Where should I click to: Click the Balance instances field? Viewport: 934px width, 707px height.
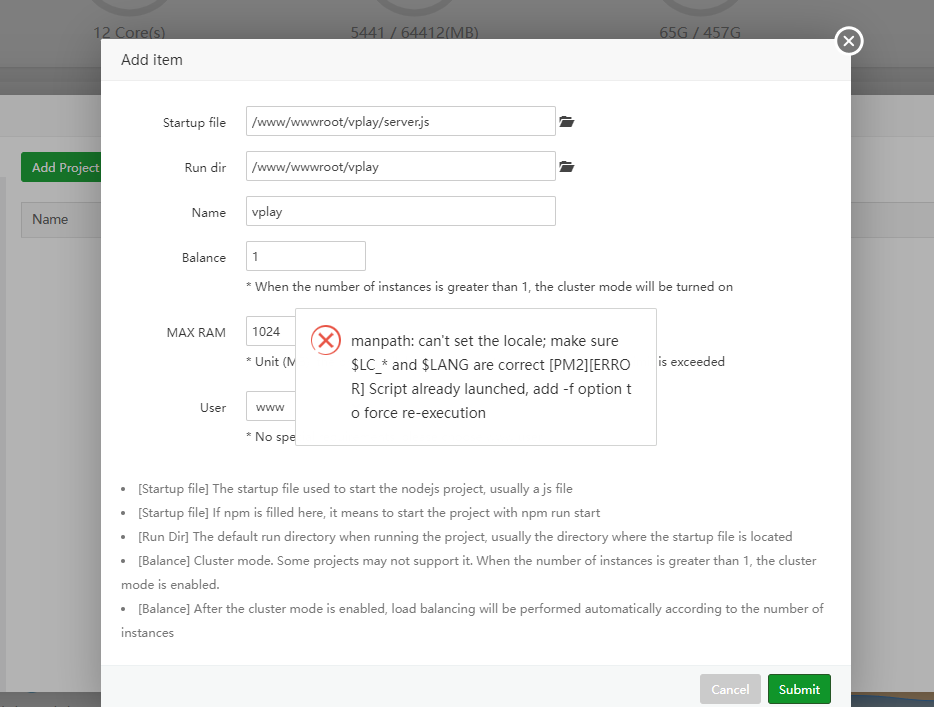(305, 256)
